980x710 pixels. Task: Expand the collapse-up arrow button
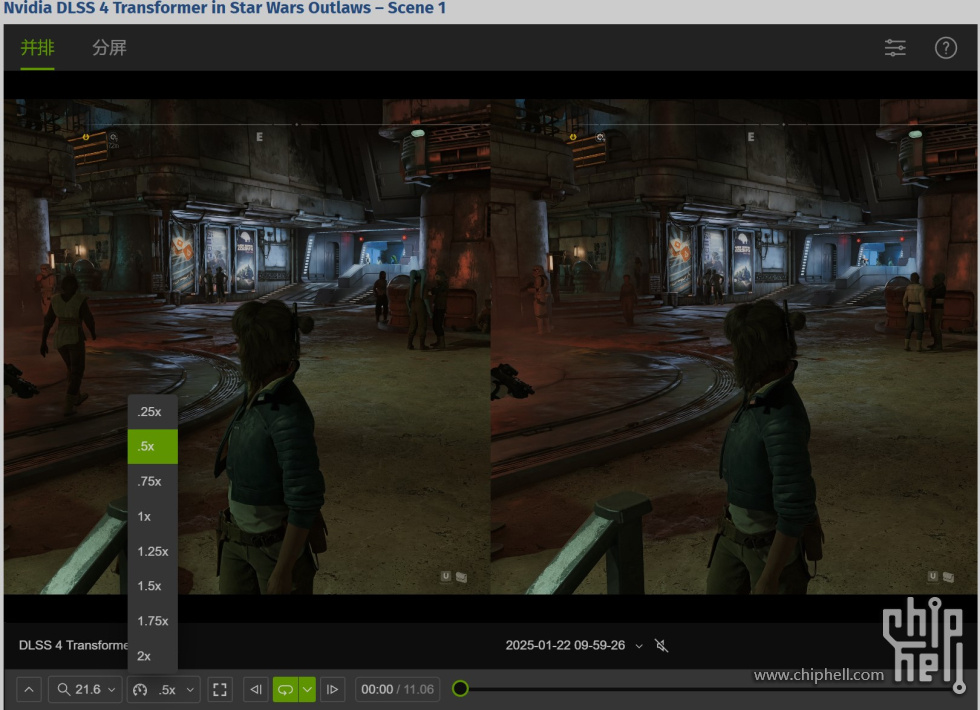tap(29, 689)
